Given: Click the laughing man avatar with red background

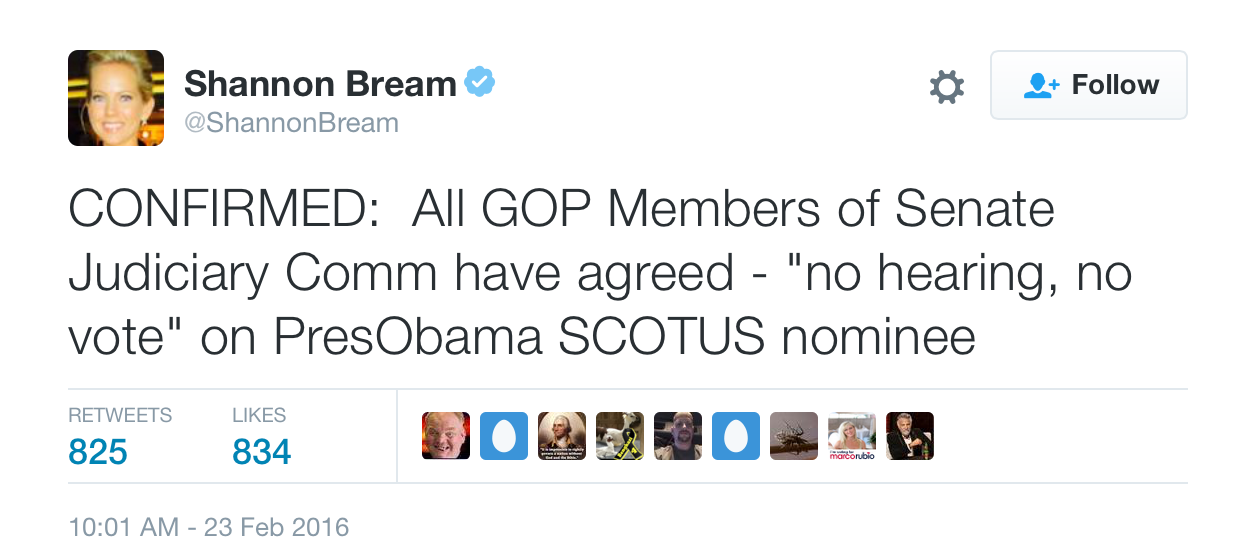Looking at the screenshot, I should tap(446, 436).
